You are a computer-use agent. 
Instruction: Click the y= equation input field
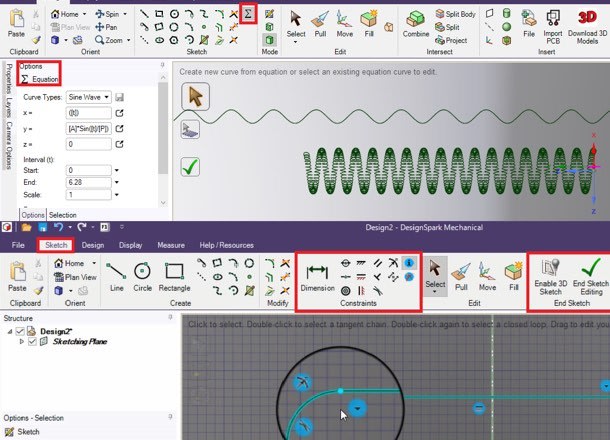tap(89, 129)
